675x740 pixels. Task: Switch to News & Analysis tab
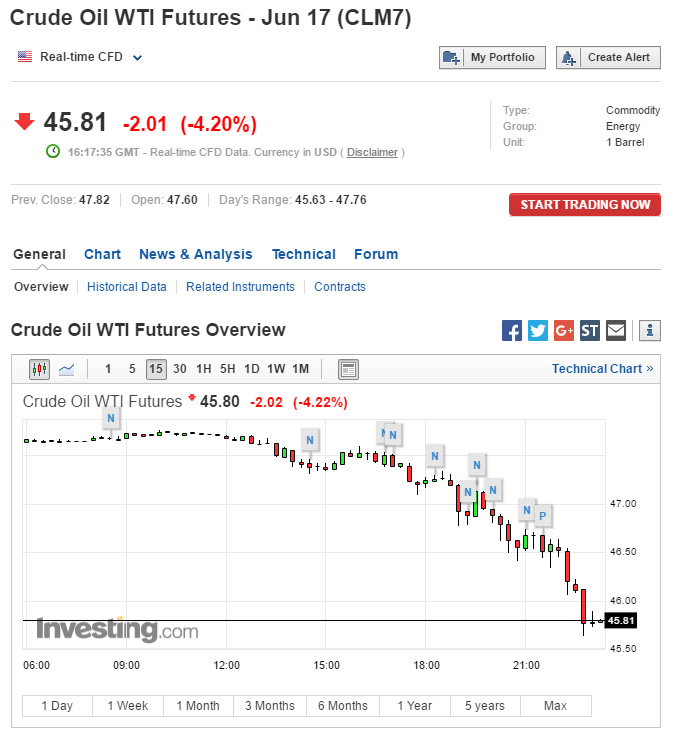point(196,254)
